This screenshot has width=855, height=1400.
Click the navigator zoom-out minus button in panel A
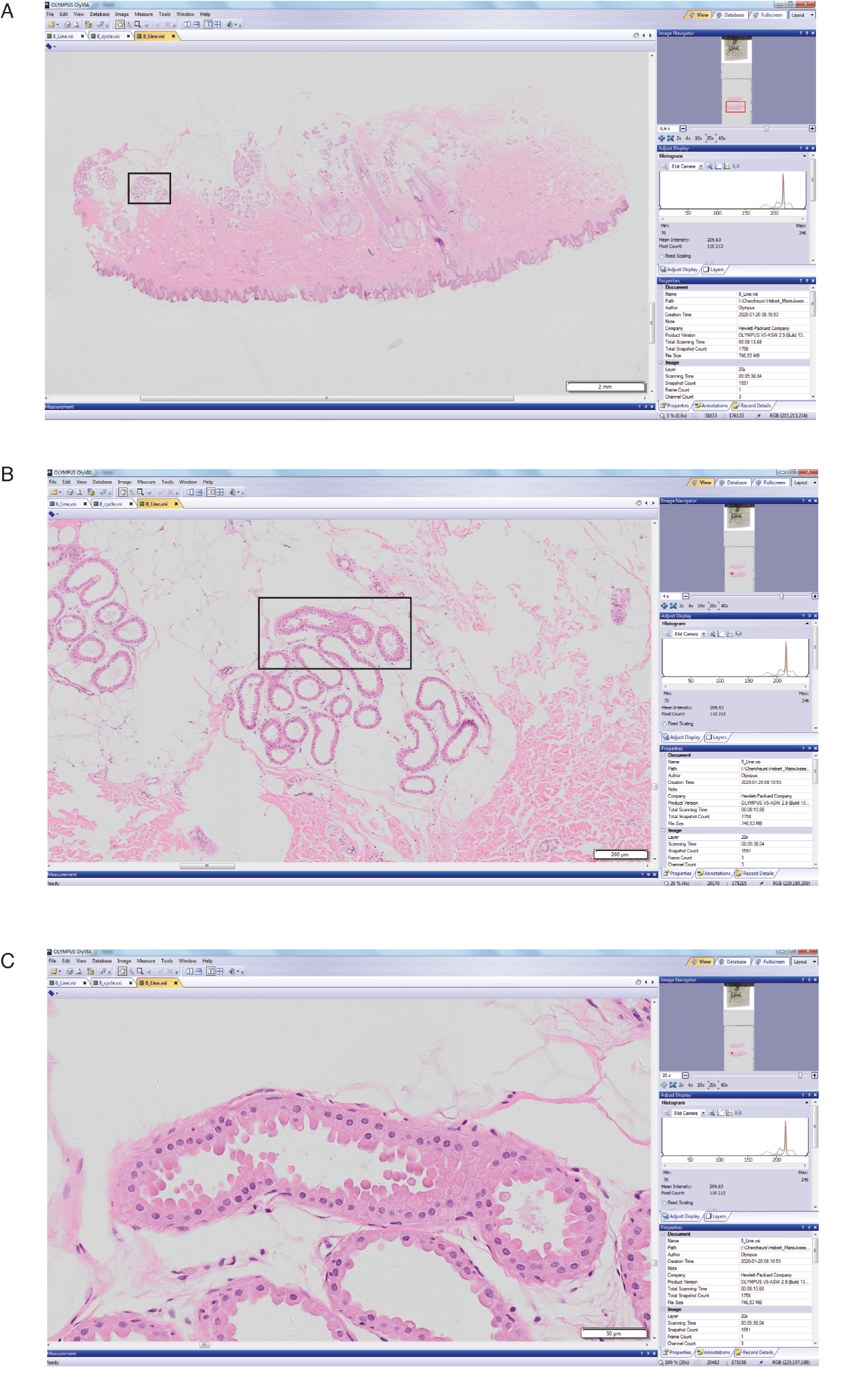tap(683, 128)
